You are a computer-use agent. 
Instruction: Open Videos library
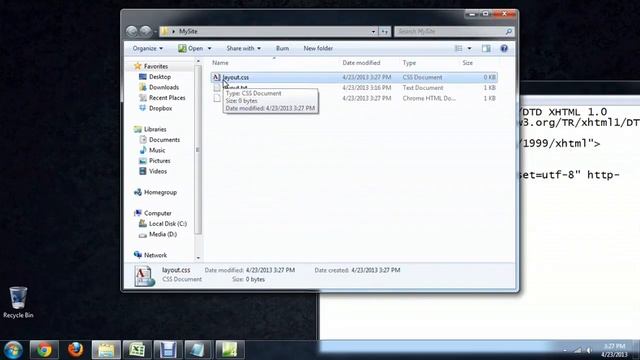coord(158,172)
